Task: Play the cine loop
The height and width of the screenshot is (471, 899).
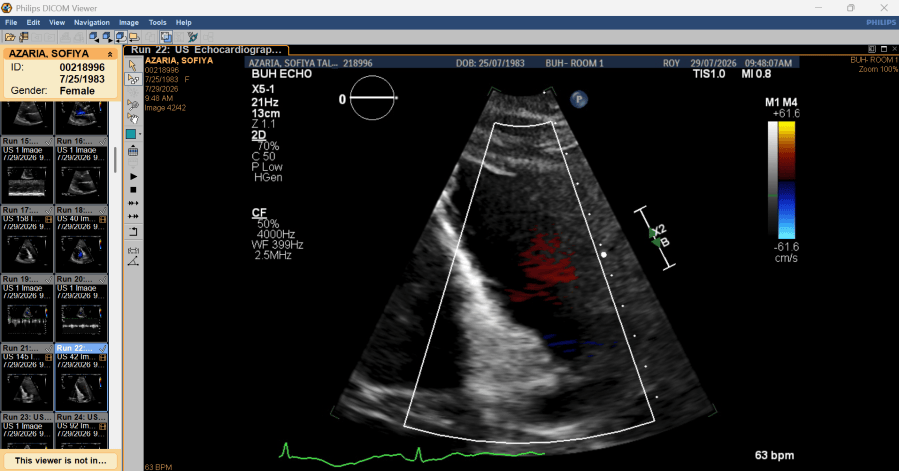Action: tap(133, 176)
